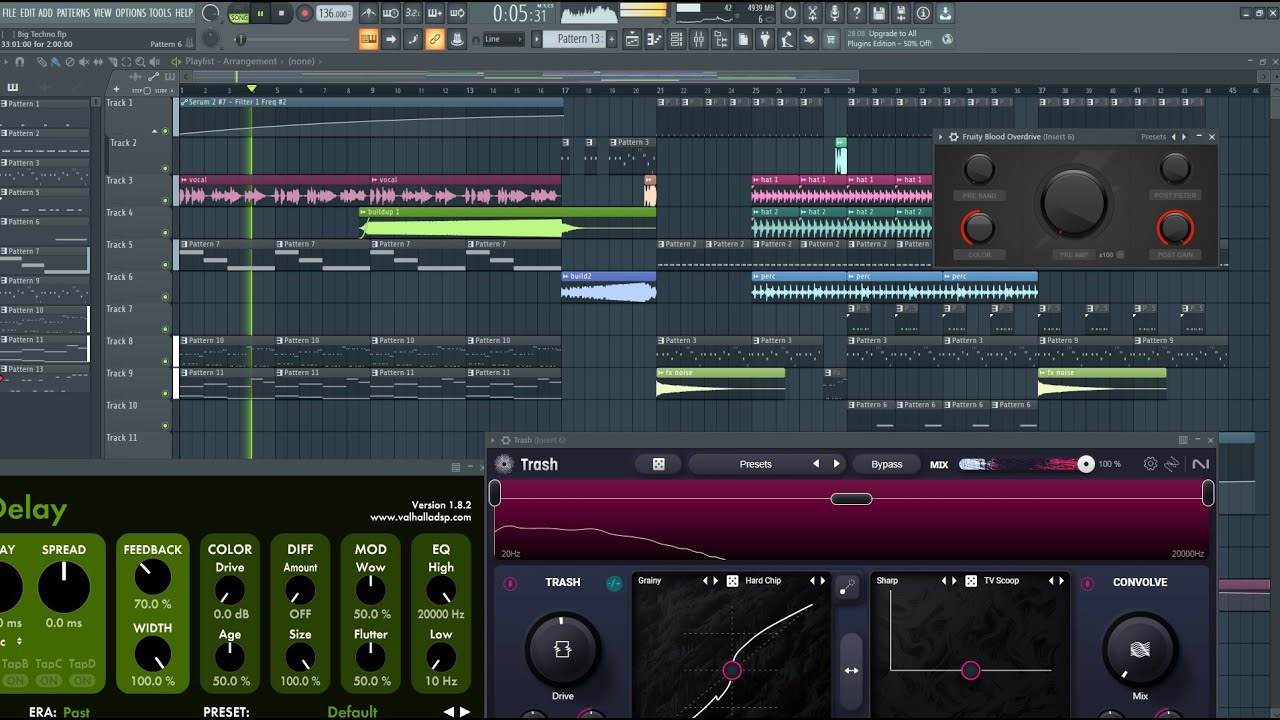Open the help question mark icon
The image size is (1280, 720).
[856, 14]
